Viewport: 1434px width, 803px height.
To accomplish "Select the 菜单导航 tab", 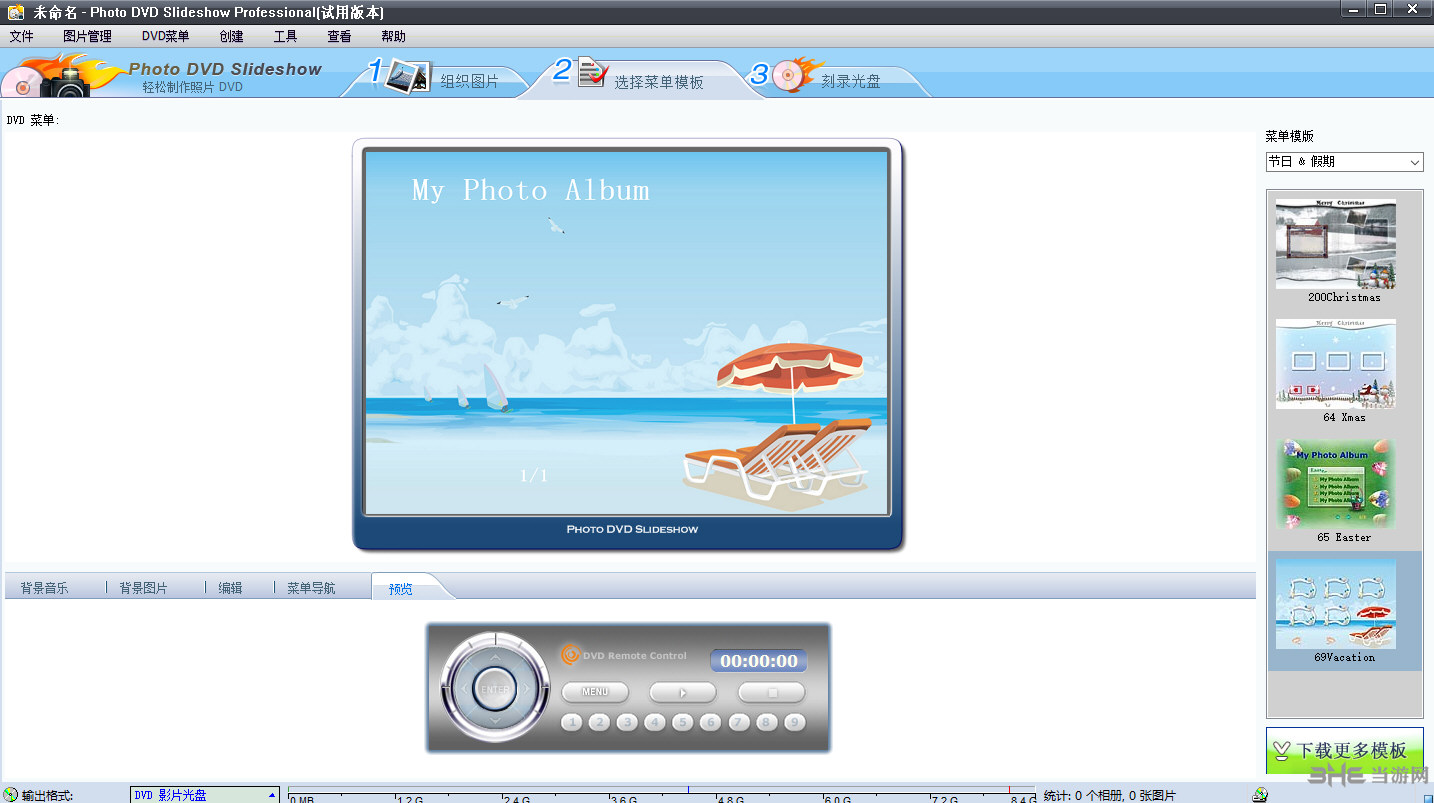I will [312, 587].
